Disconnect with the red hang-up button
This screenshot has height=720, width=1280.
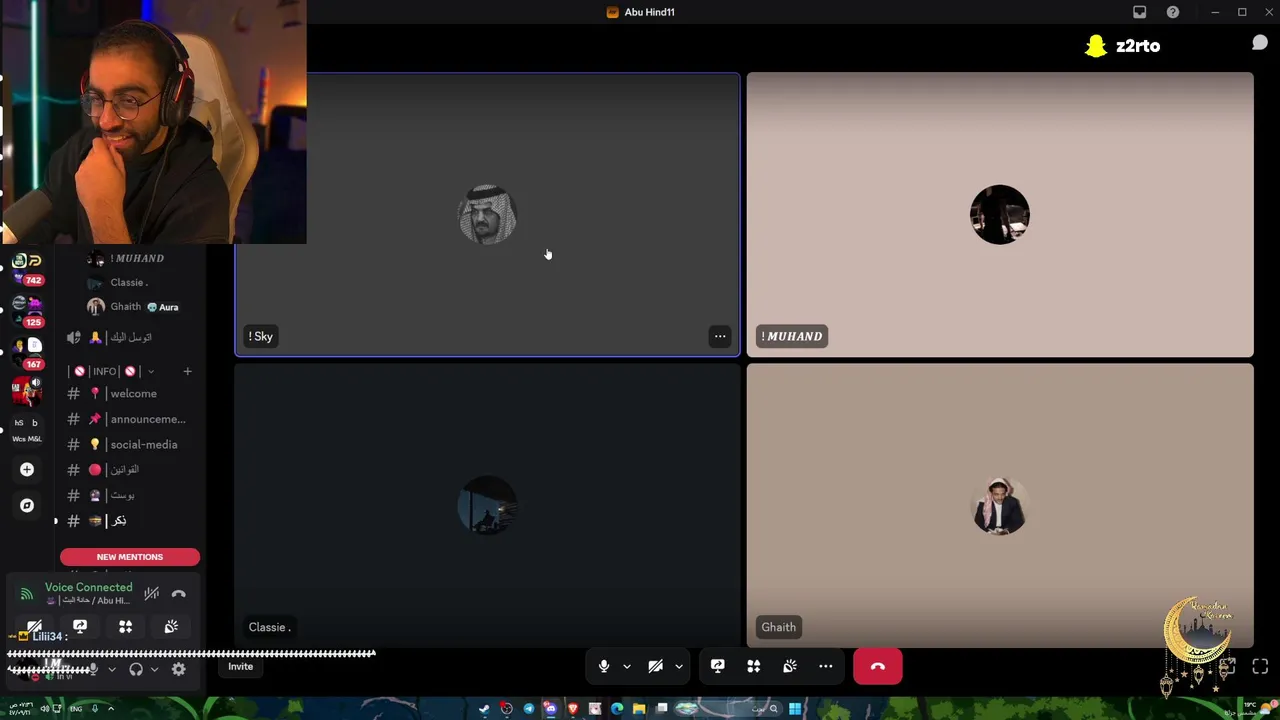coord(878,667)
